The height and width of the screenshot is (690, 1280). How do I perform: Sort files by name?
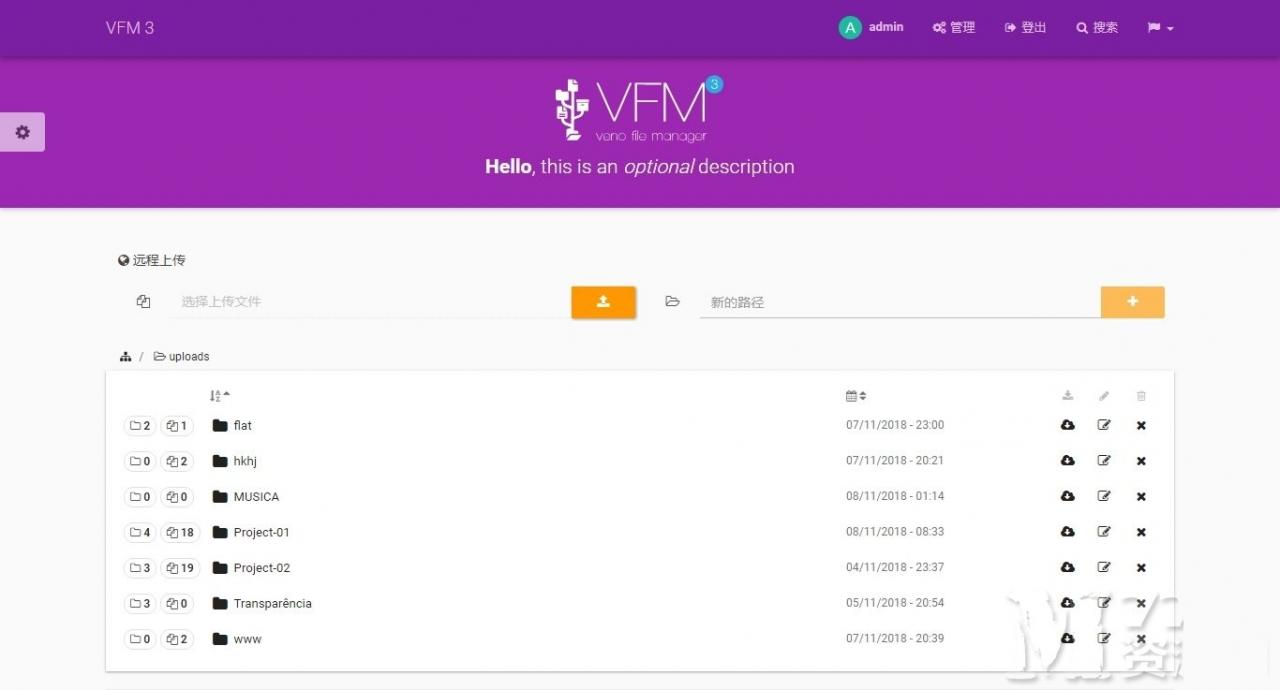220,396
